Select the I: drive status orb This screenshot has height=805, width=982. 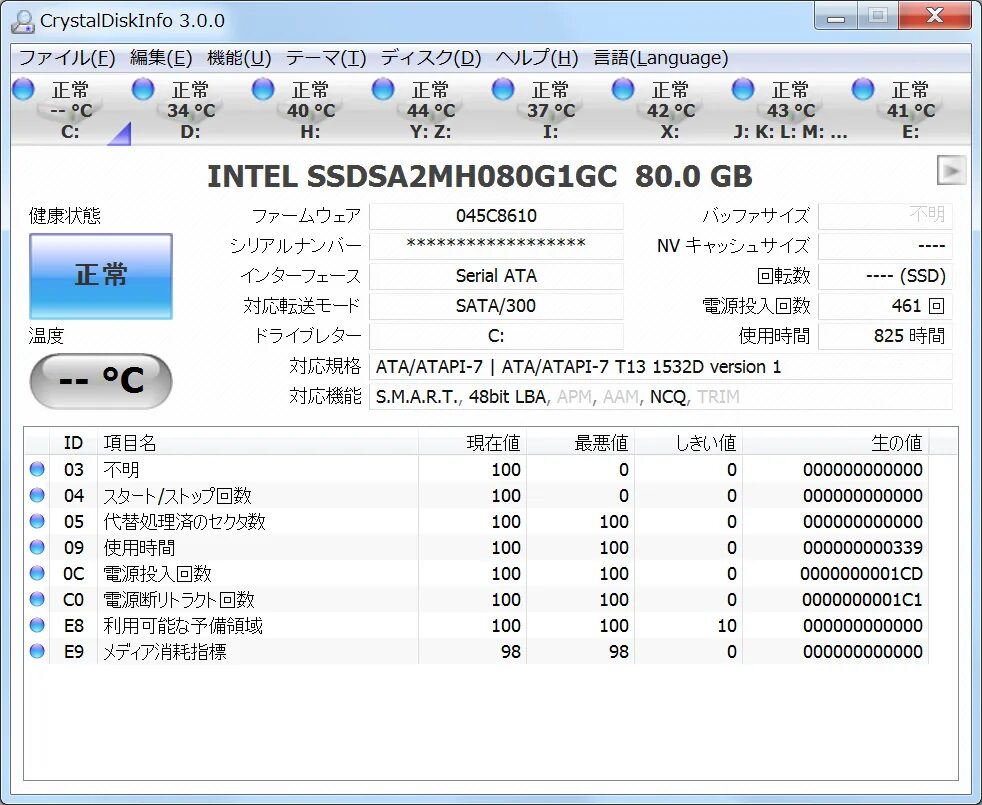503,90
